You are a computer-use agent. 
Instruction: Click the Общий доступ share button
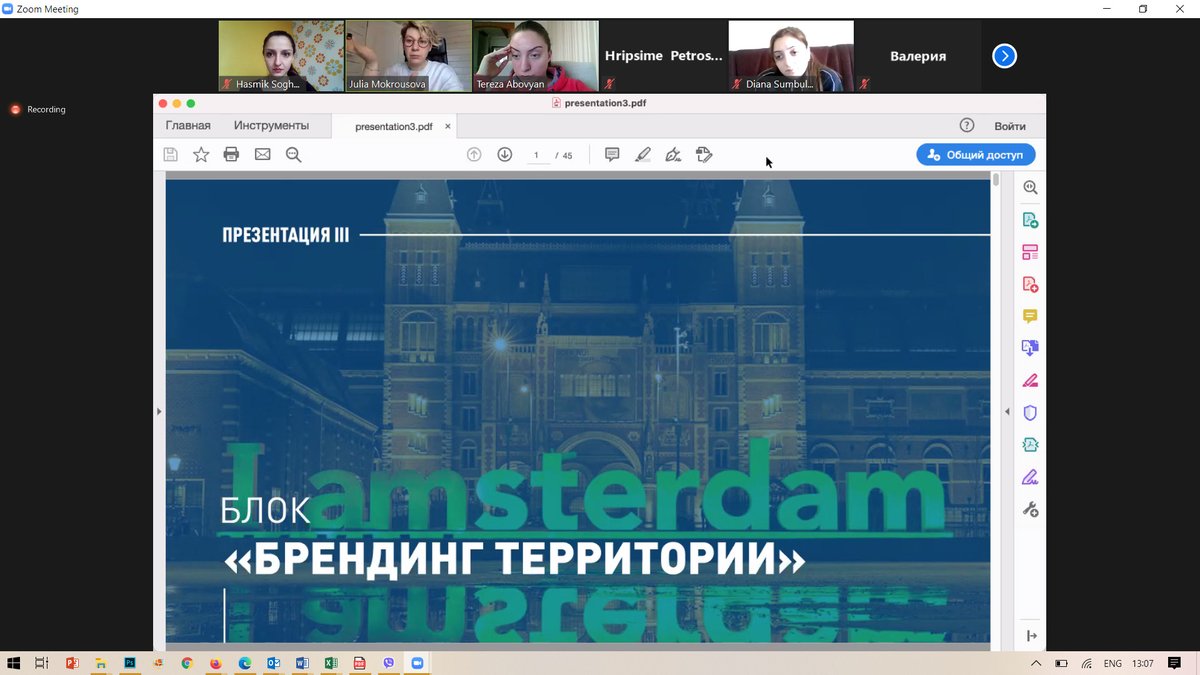tap(976, 155)
